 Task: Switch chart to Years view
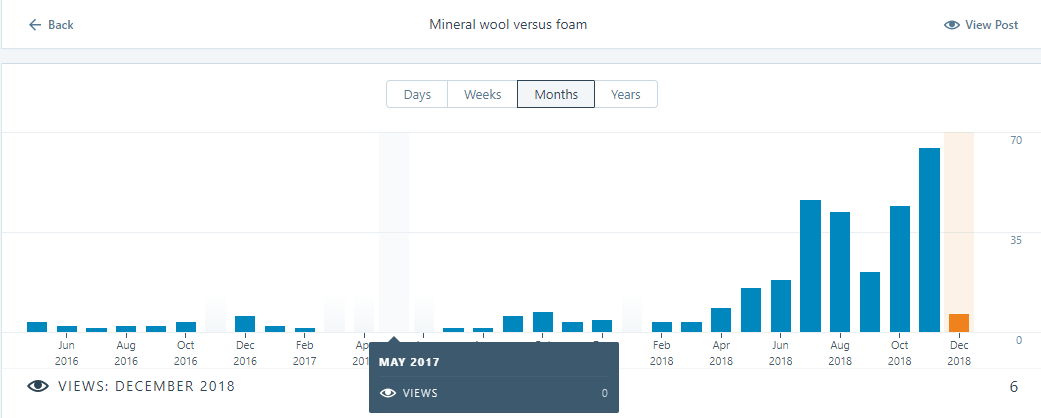[x=626, y=94]
